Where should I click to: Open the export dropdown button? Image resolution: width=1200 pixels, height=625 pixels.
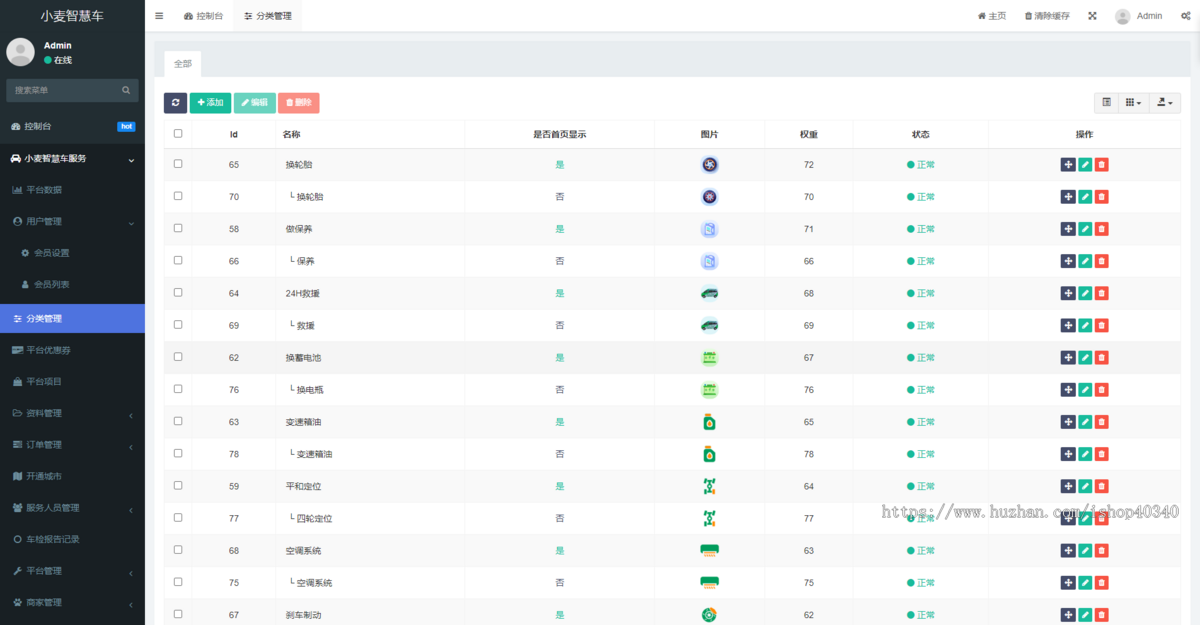coord(1165,102)
